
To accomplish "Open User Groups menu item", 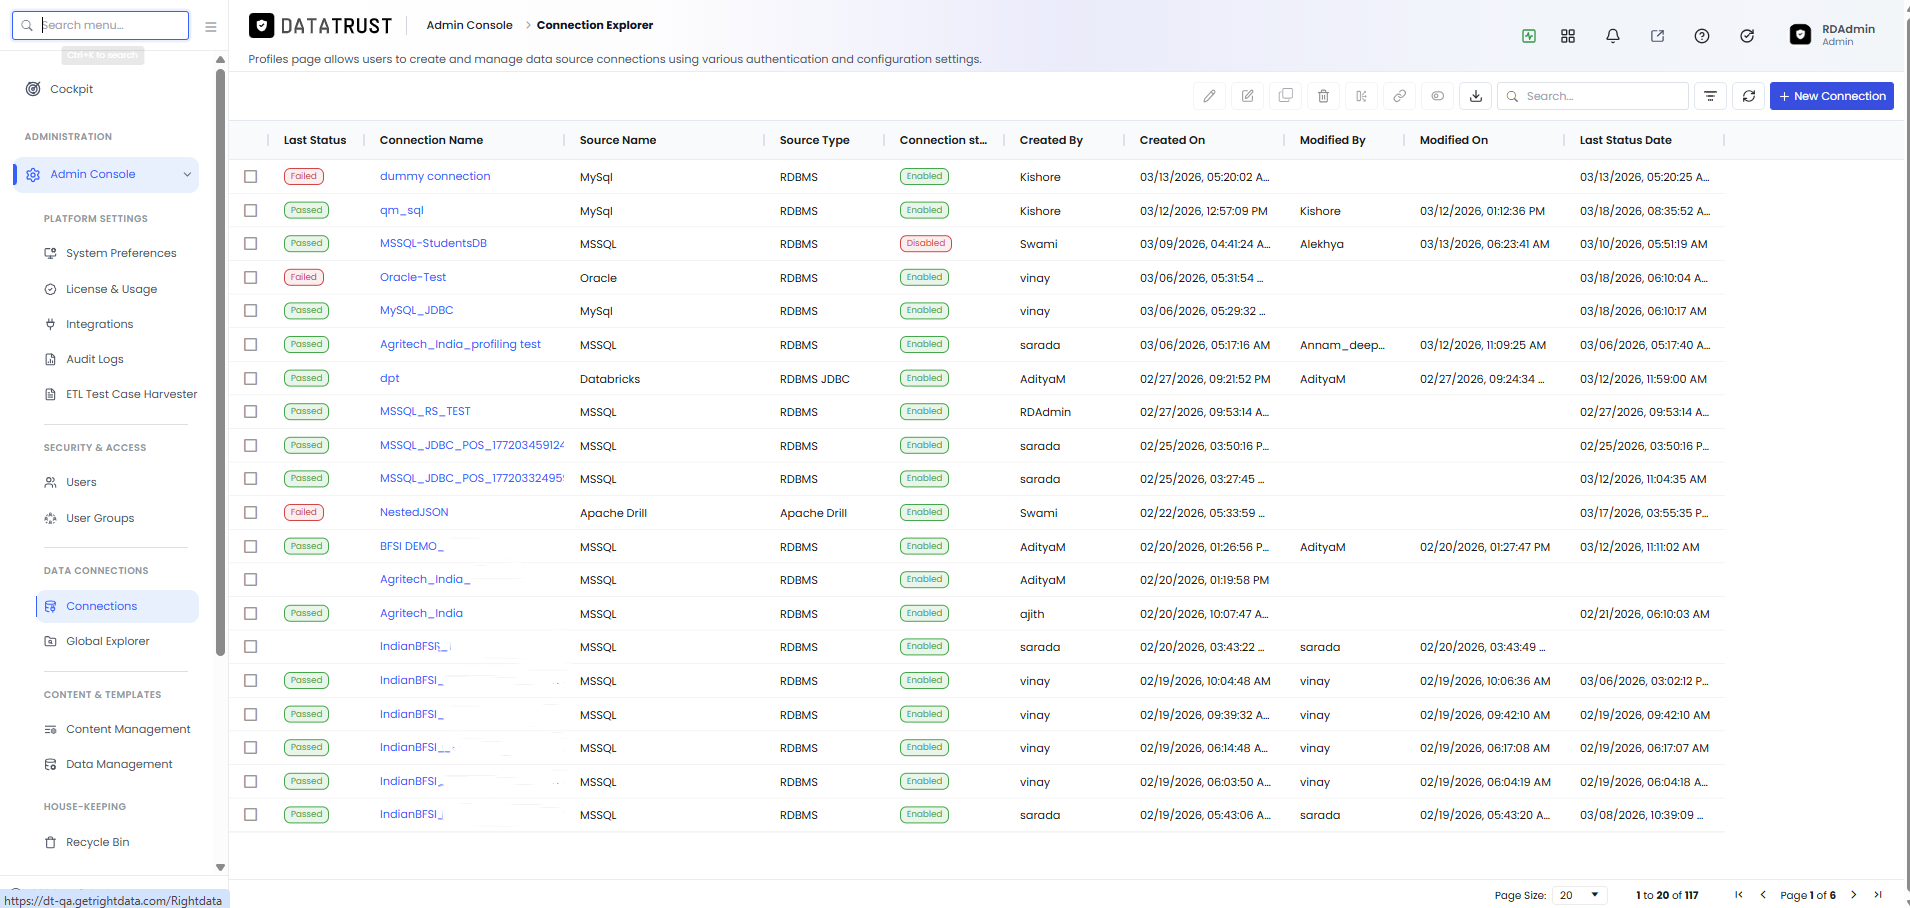I will [99, 518].
